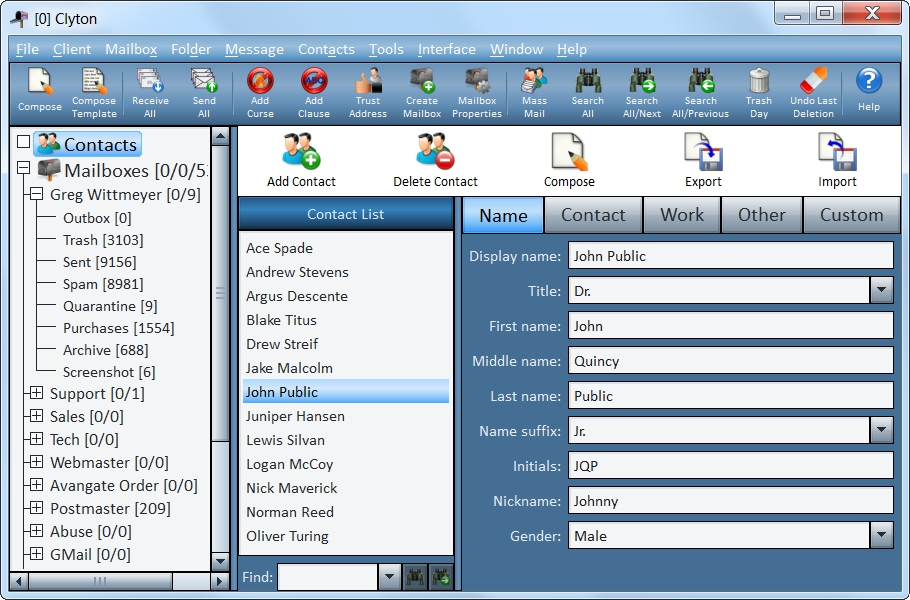Click tree scrollbar down arrow
Viewport: 910px width, 600px height.
(x=221, y=561)
